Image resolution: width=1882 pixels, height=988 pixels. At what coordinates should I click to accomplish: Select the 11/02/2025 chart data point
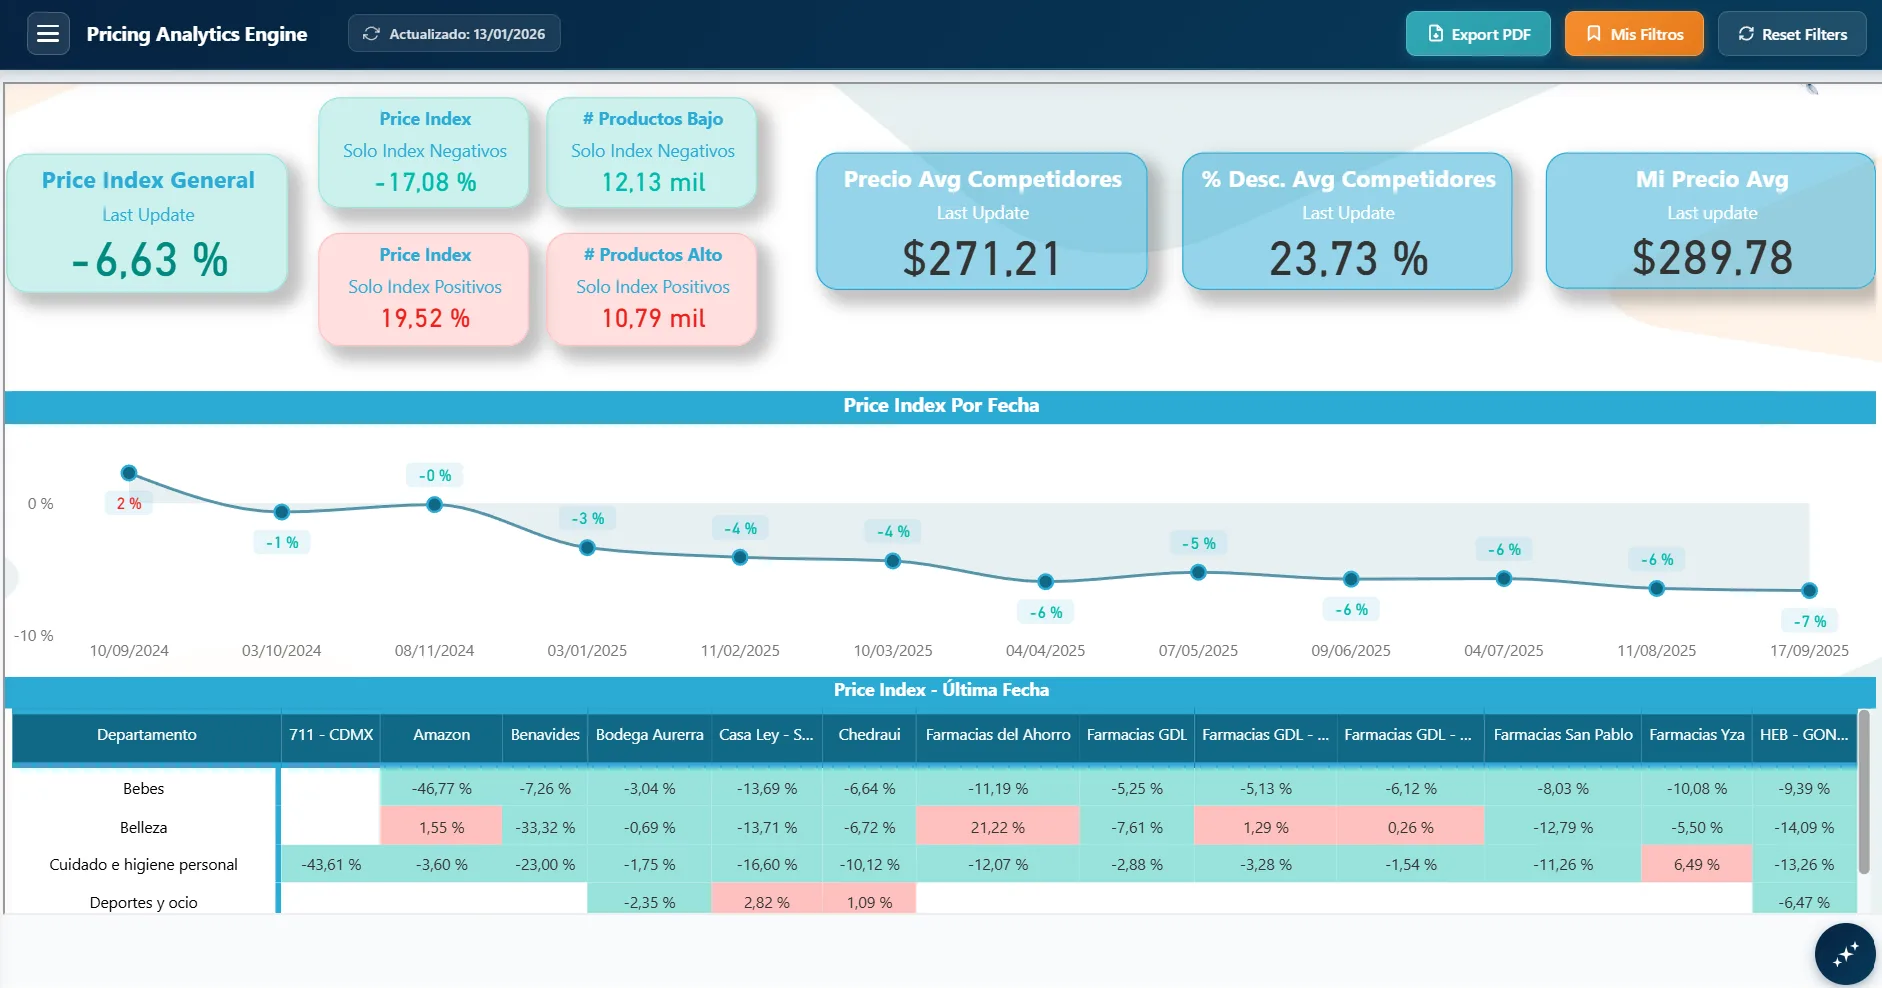[x=740, y=557]
